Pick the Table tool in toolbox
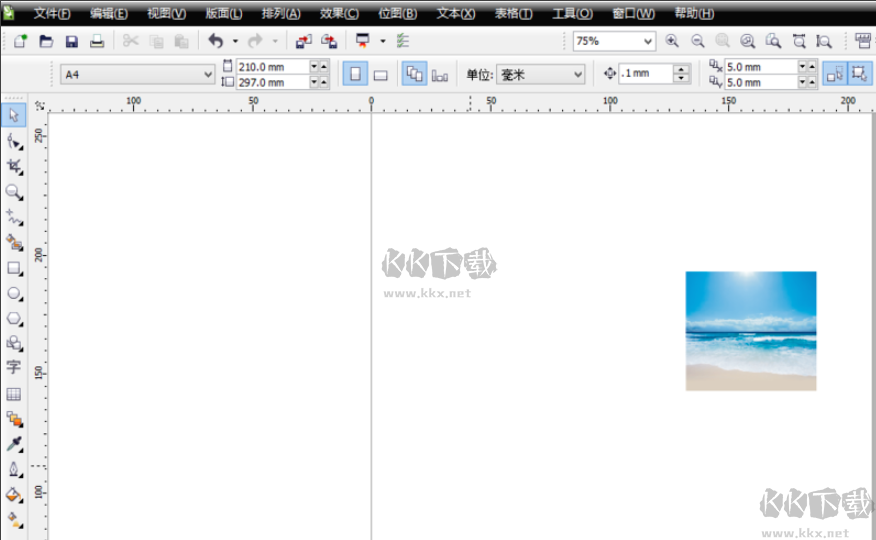Screen dimensions: 876x540 (14, 394)
